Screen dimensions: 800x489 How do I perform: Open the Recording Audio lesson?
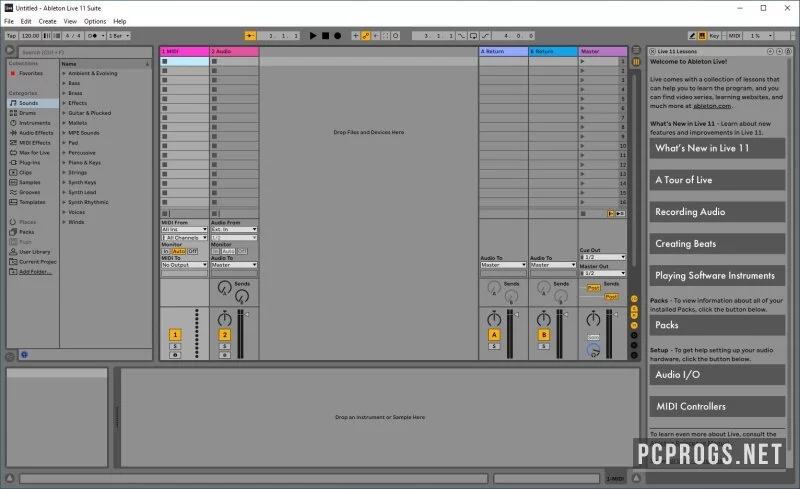point(717,212)
